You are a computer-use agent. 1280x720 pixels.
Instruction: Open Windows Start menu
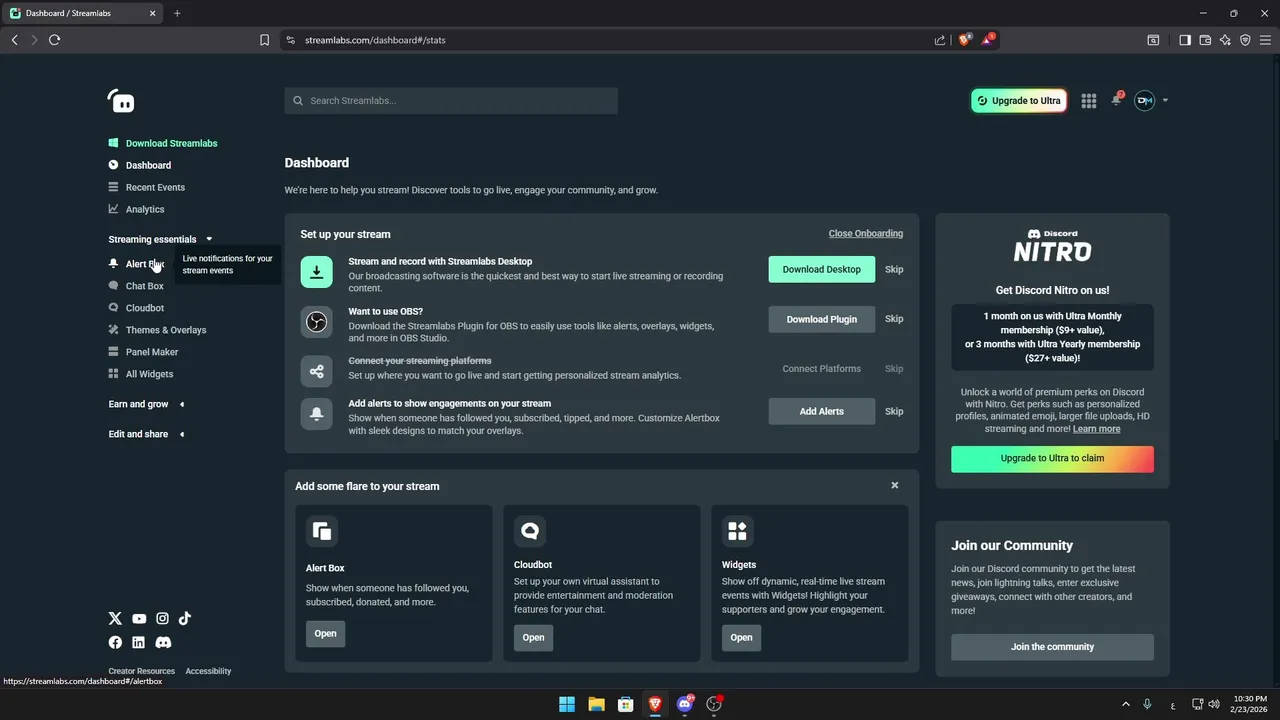pos(567,704)
